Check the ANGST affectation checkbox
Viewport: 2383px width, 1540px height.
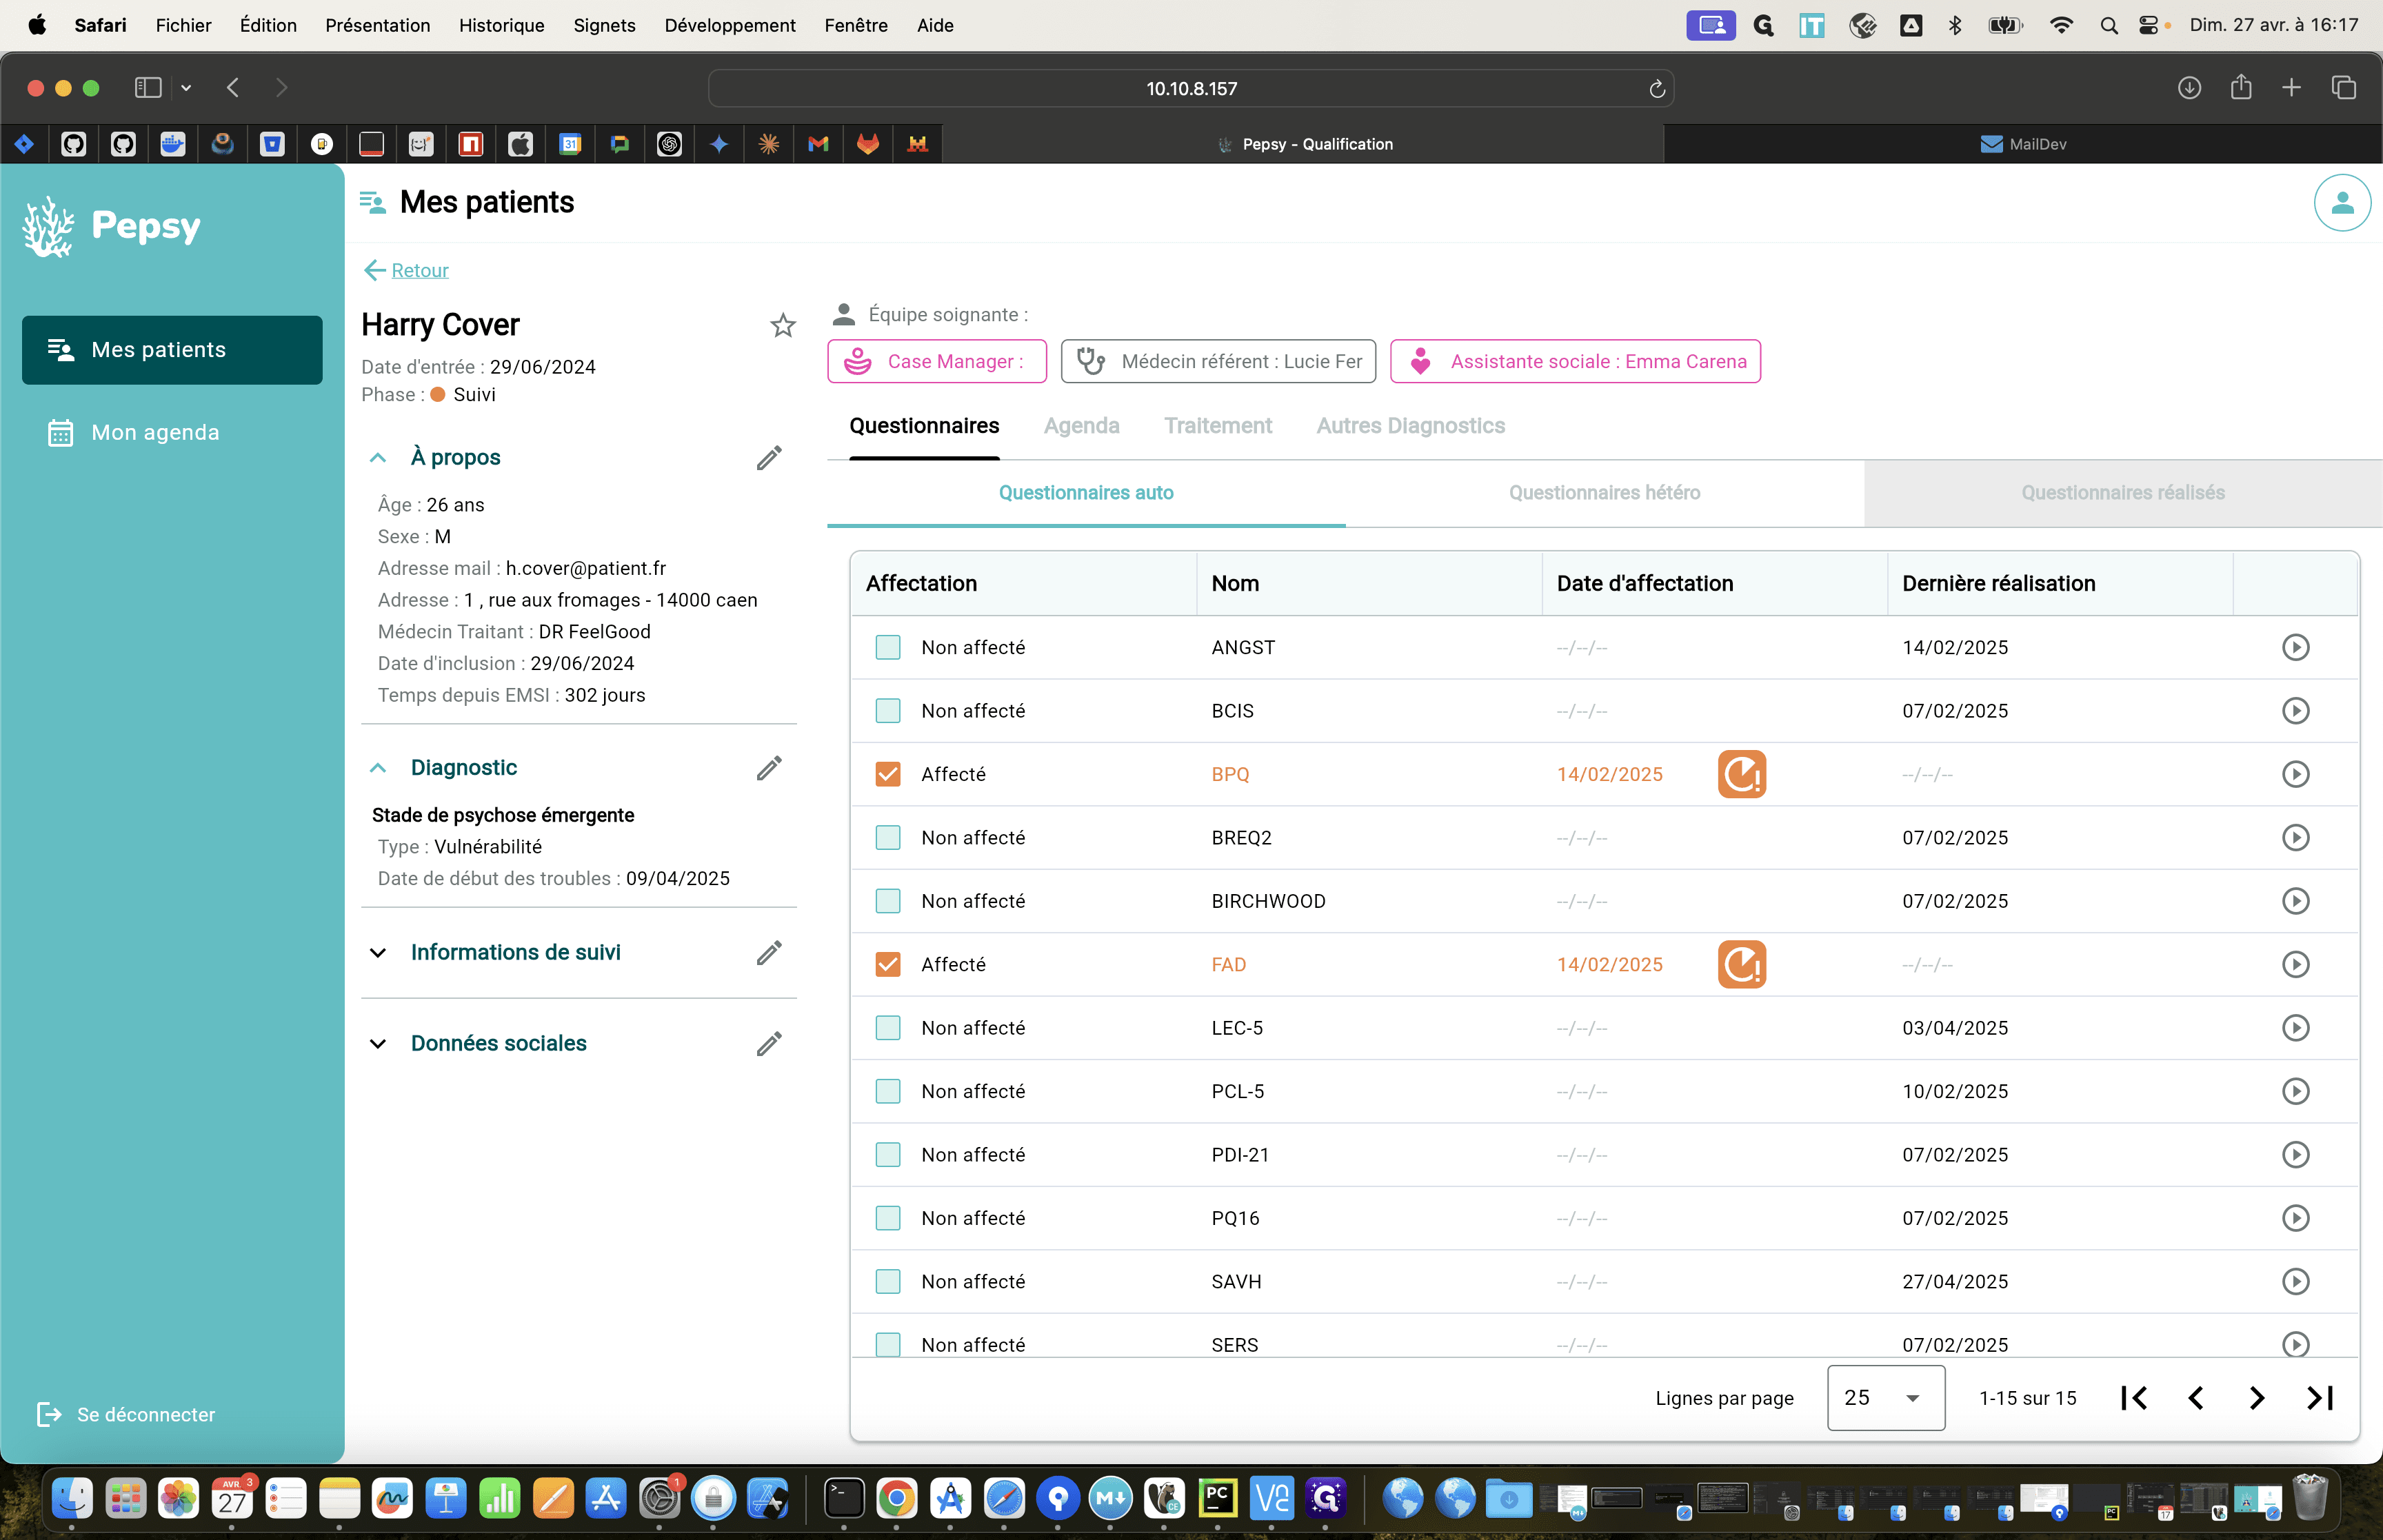click(x=888, y=648)
